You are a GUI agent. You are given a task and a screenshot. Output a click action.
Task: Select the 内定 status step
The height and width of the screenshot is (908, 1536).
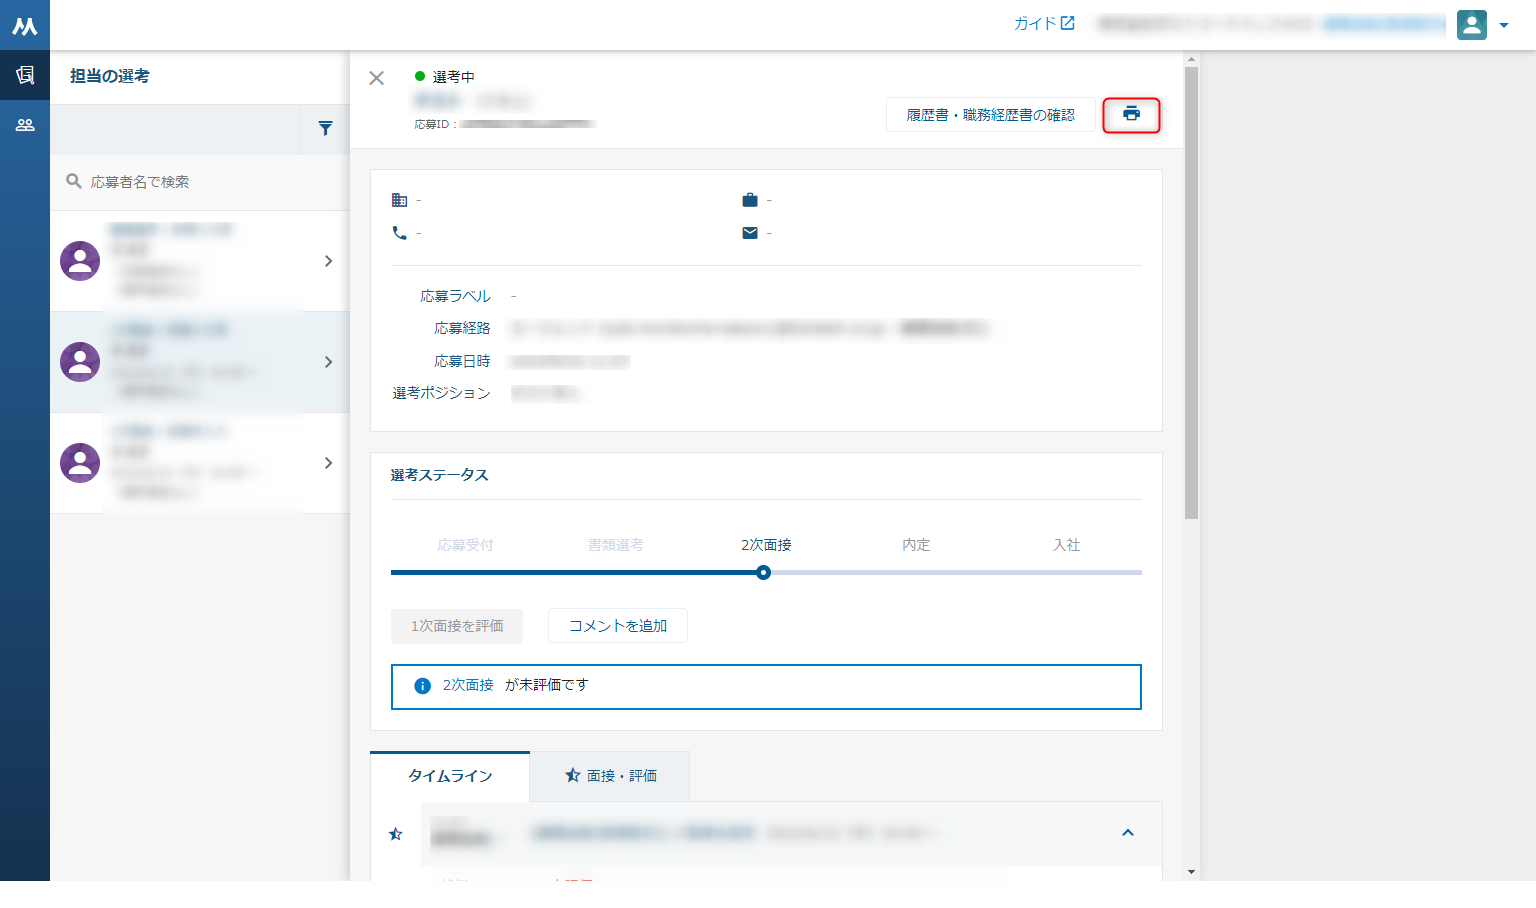click(x=916, y=545)
